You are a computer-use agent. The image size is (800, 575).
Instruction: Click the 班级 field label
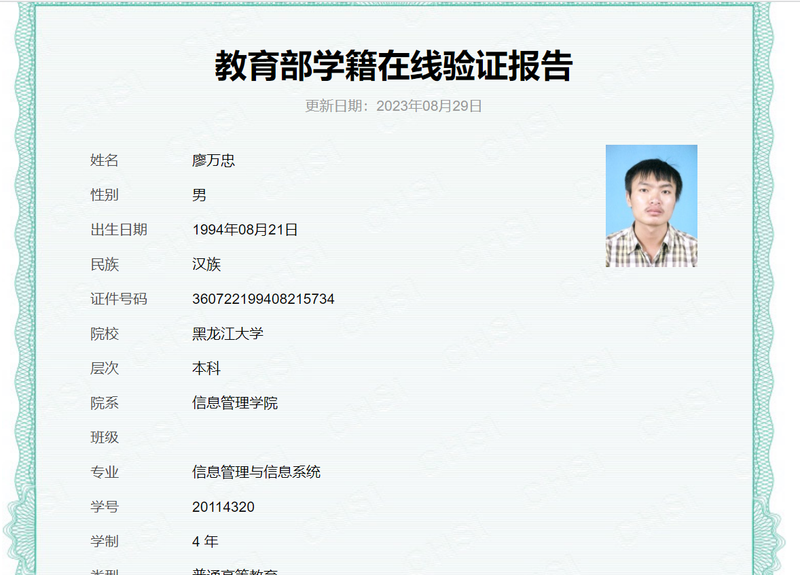[x=105, y=437]
